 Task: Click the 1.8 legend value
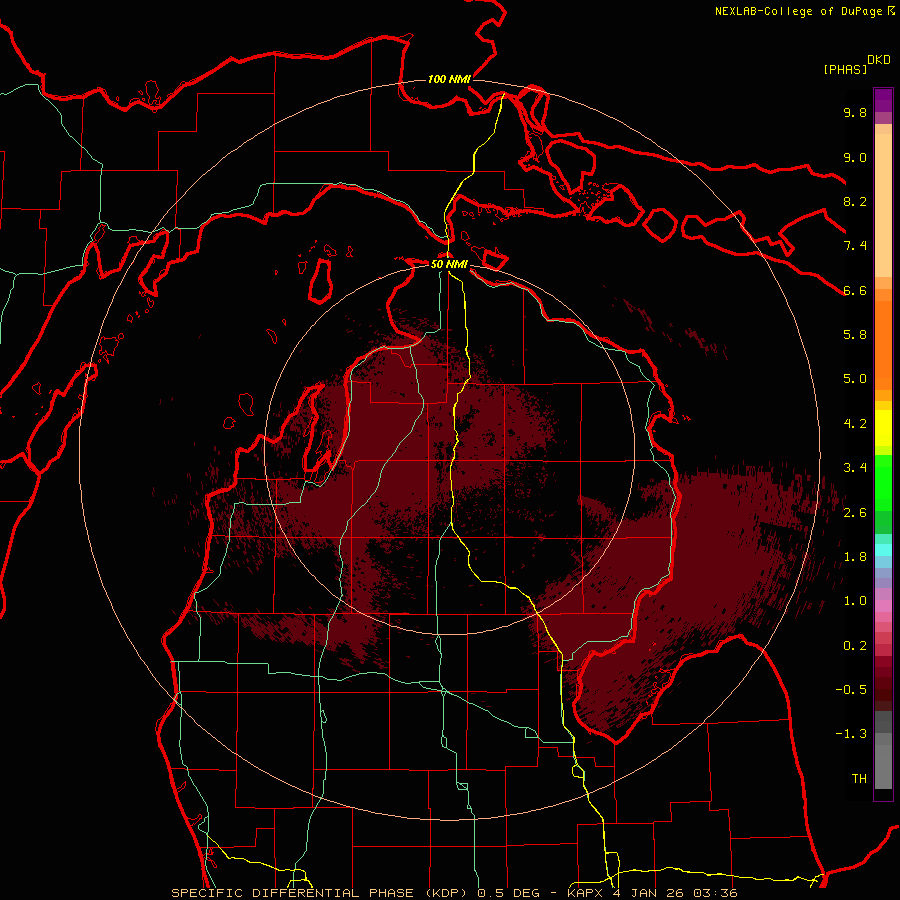855,557
